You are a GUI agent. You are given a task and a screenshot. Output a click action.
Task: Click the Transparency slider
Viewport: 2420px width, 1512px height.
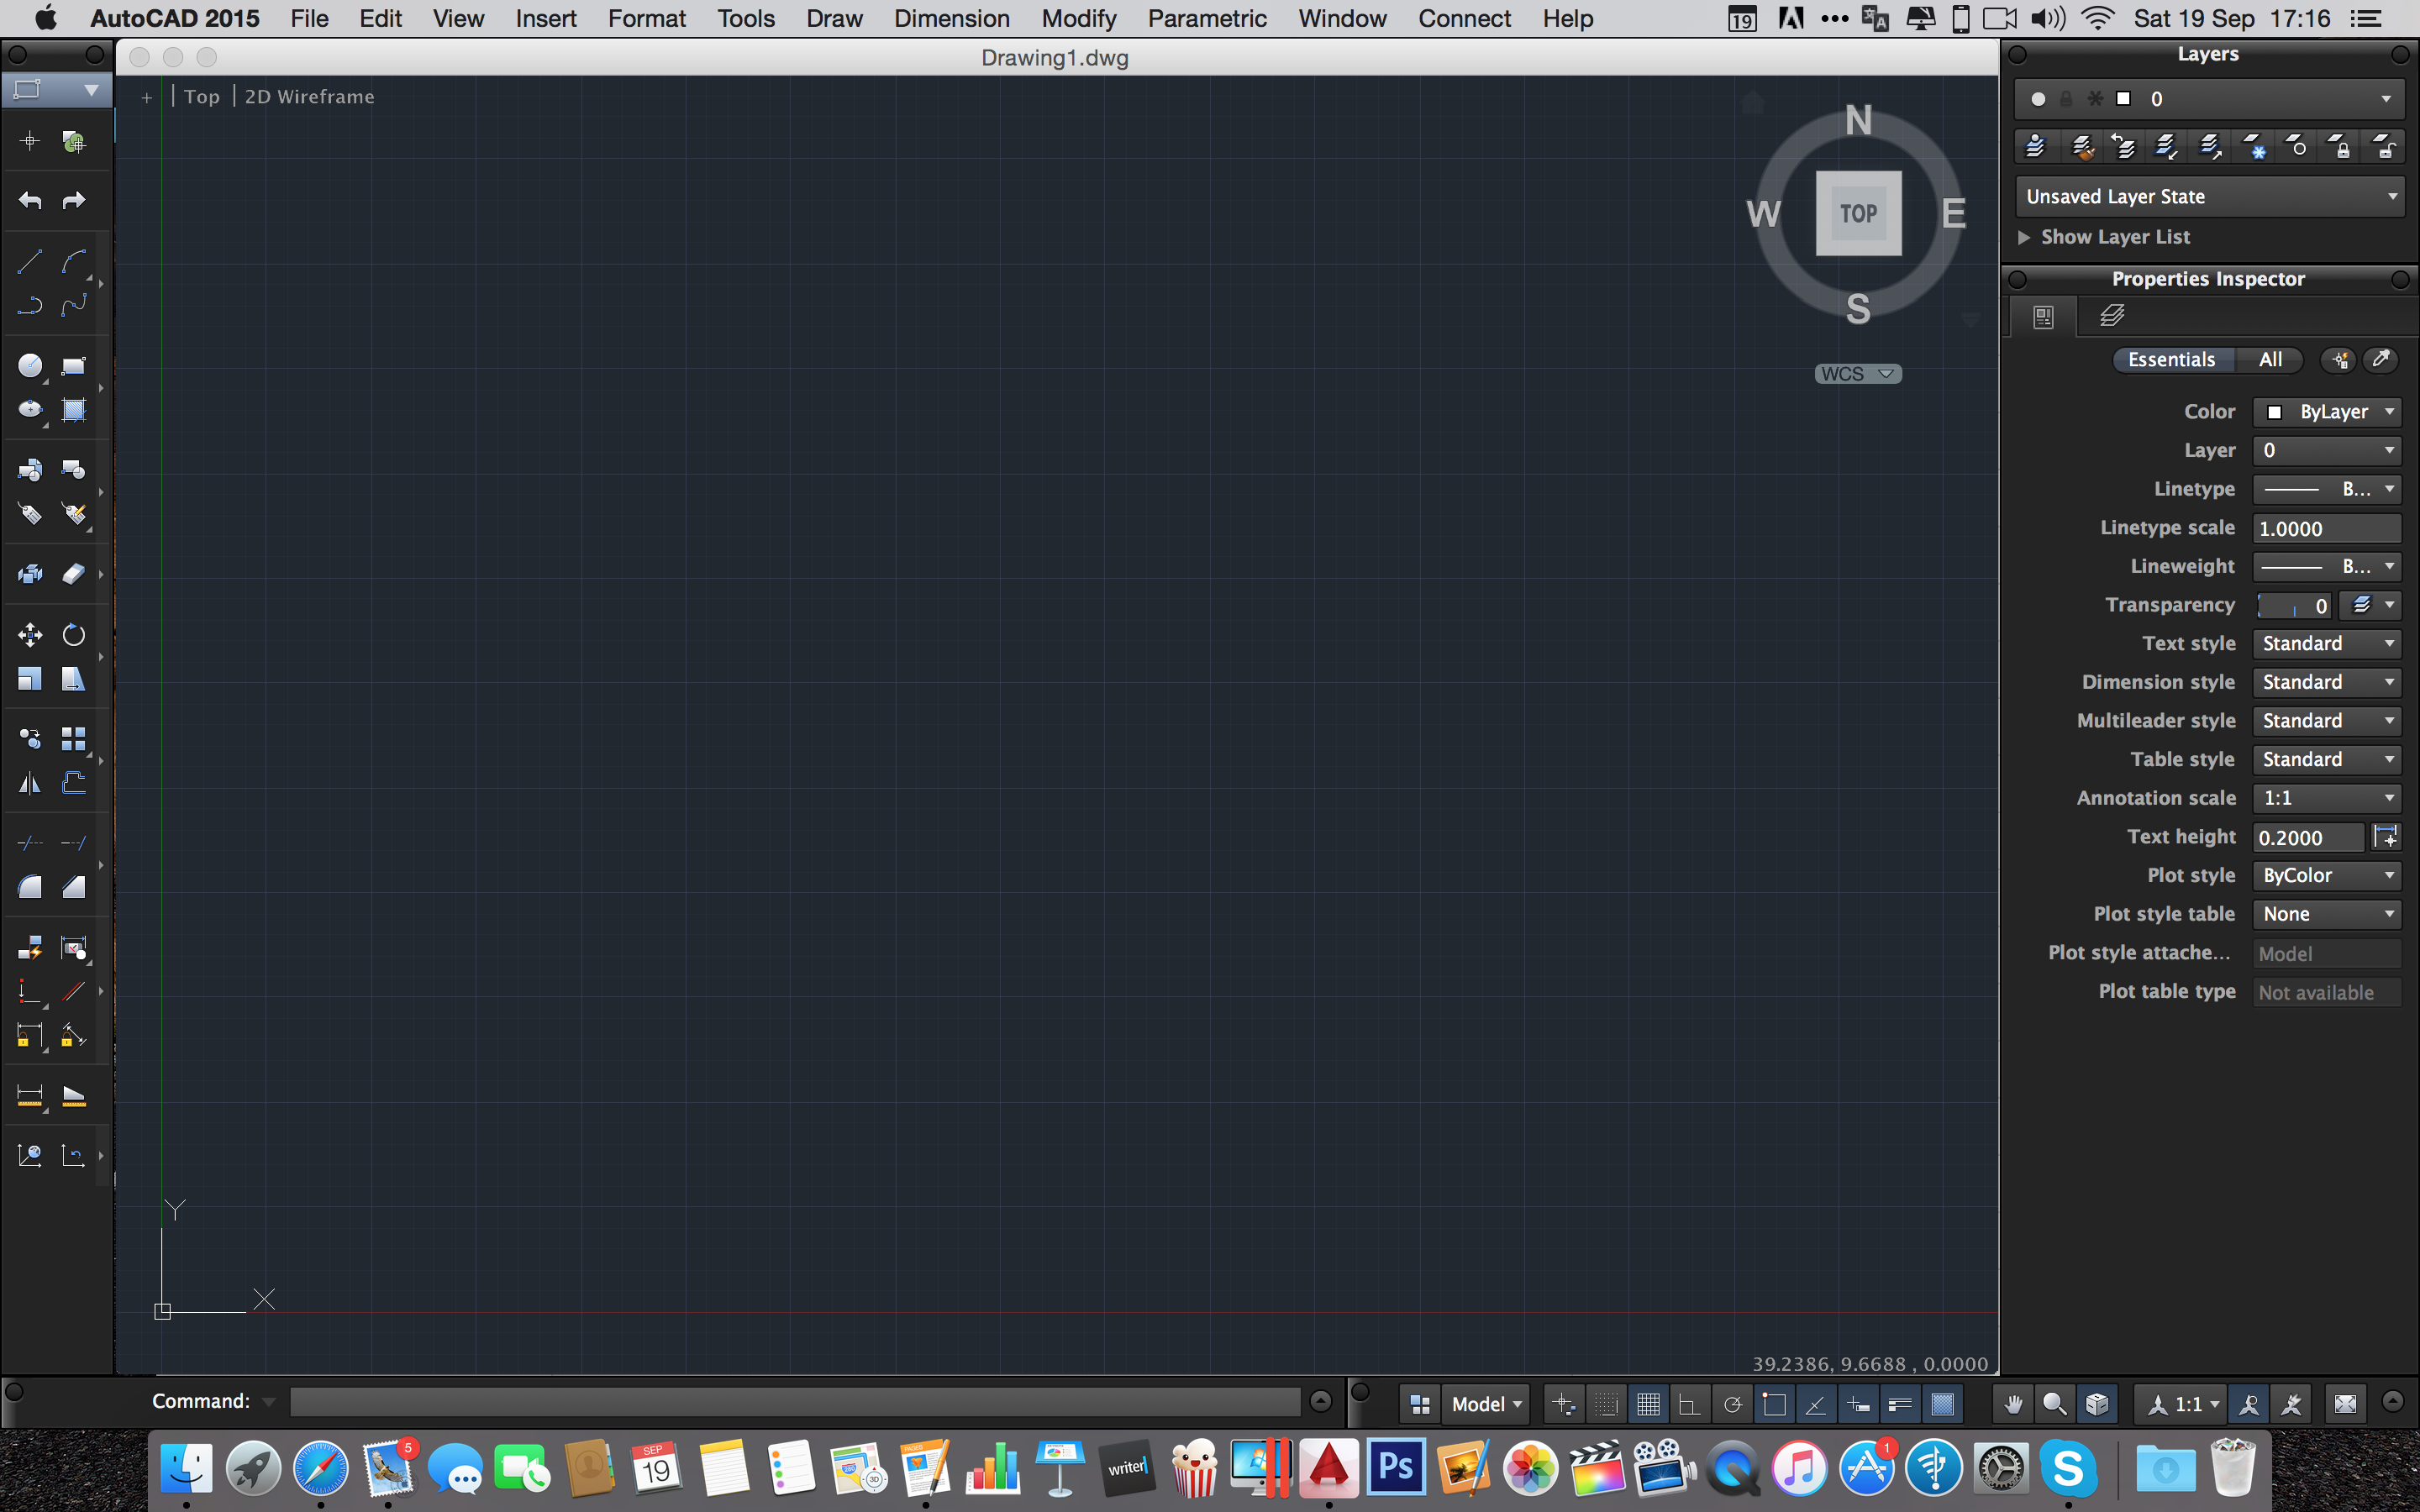[x=2294, y=606]
